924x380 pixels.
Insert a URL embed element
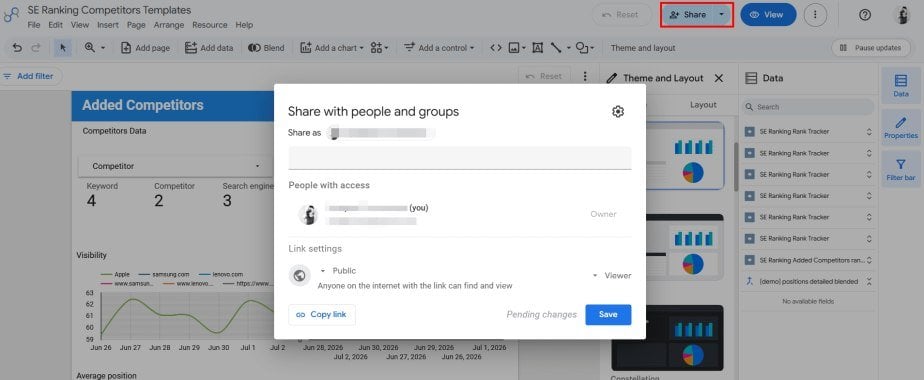click(x=496, y=48)
